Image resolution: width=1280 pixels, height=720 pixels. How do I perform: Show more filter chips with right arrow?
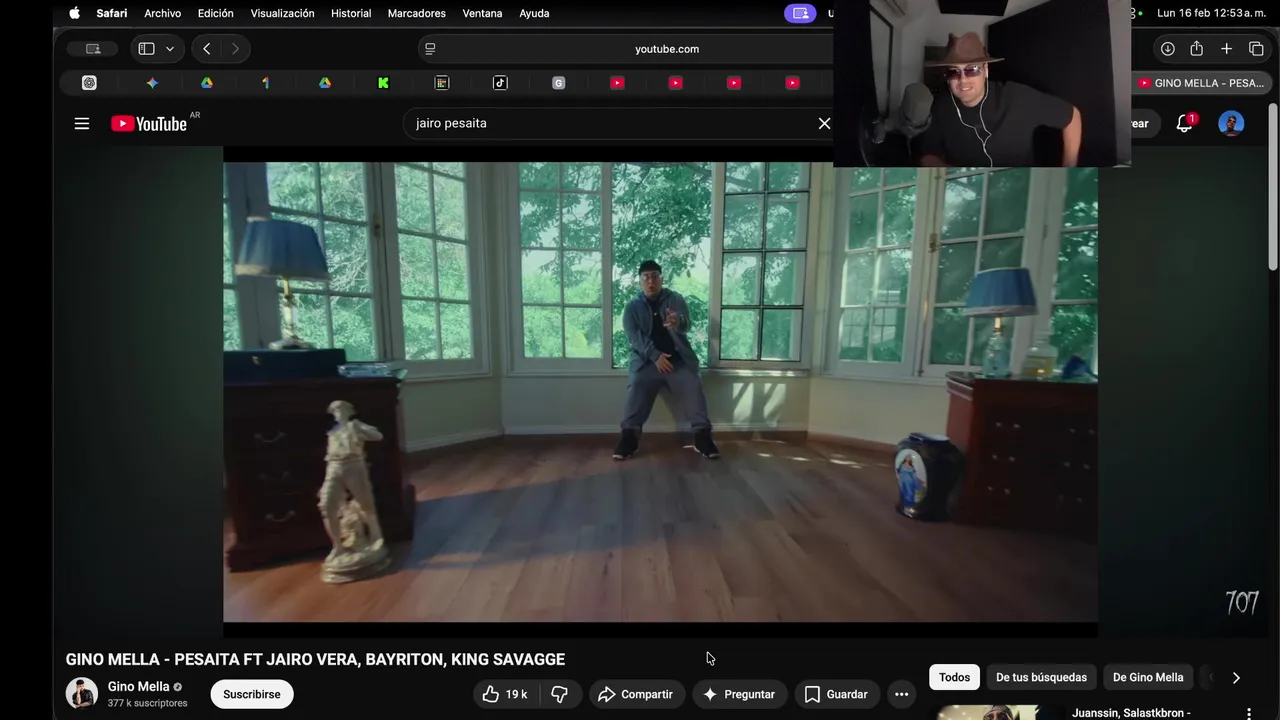[1236, 677]
